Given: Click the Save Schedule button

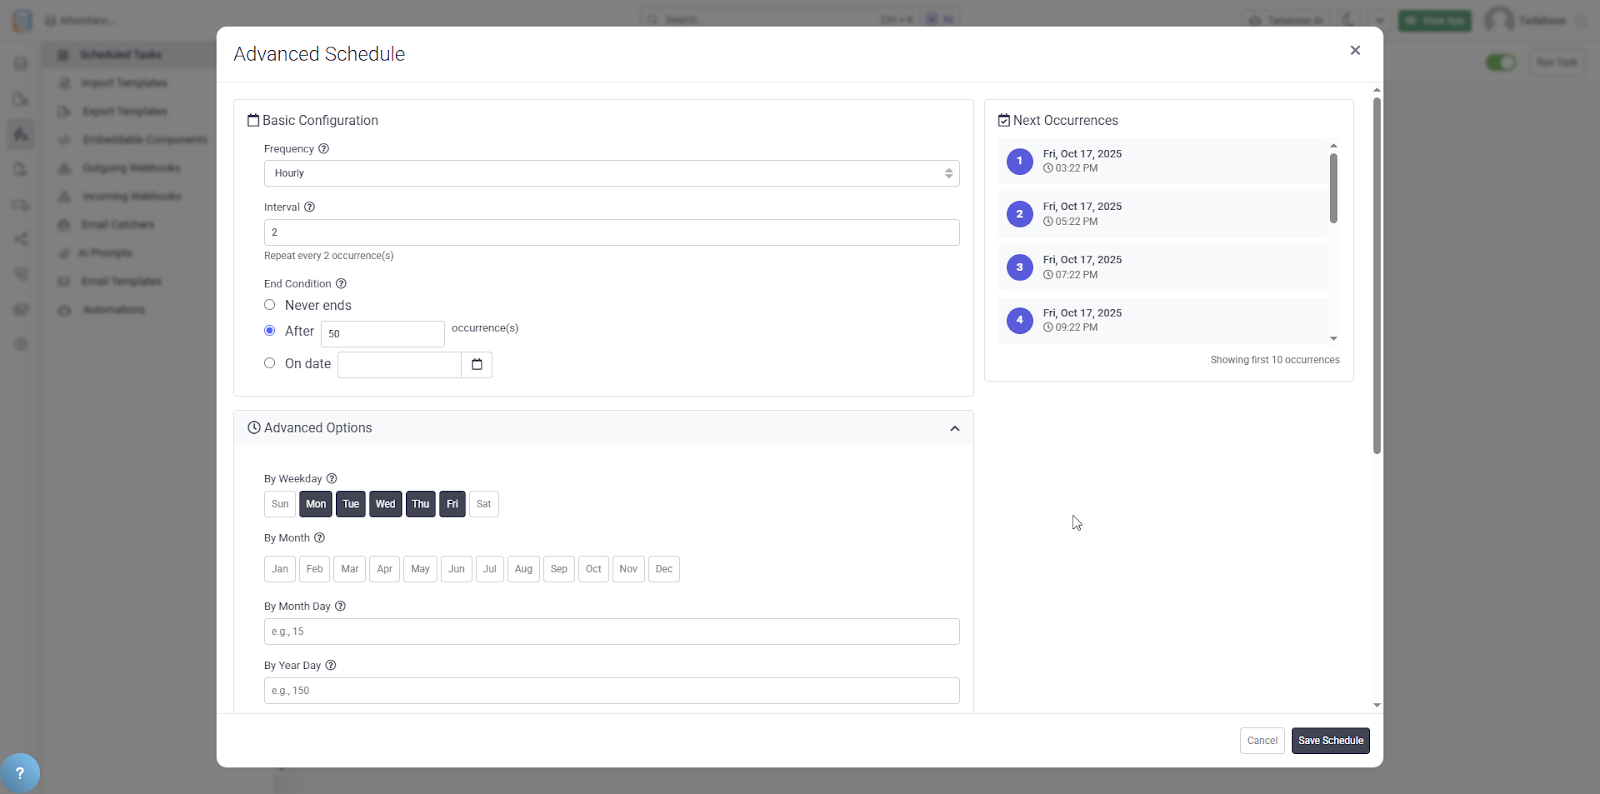Looking at the screenshot, I should point(1330,741).
